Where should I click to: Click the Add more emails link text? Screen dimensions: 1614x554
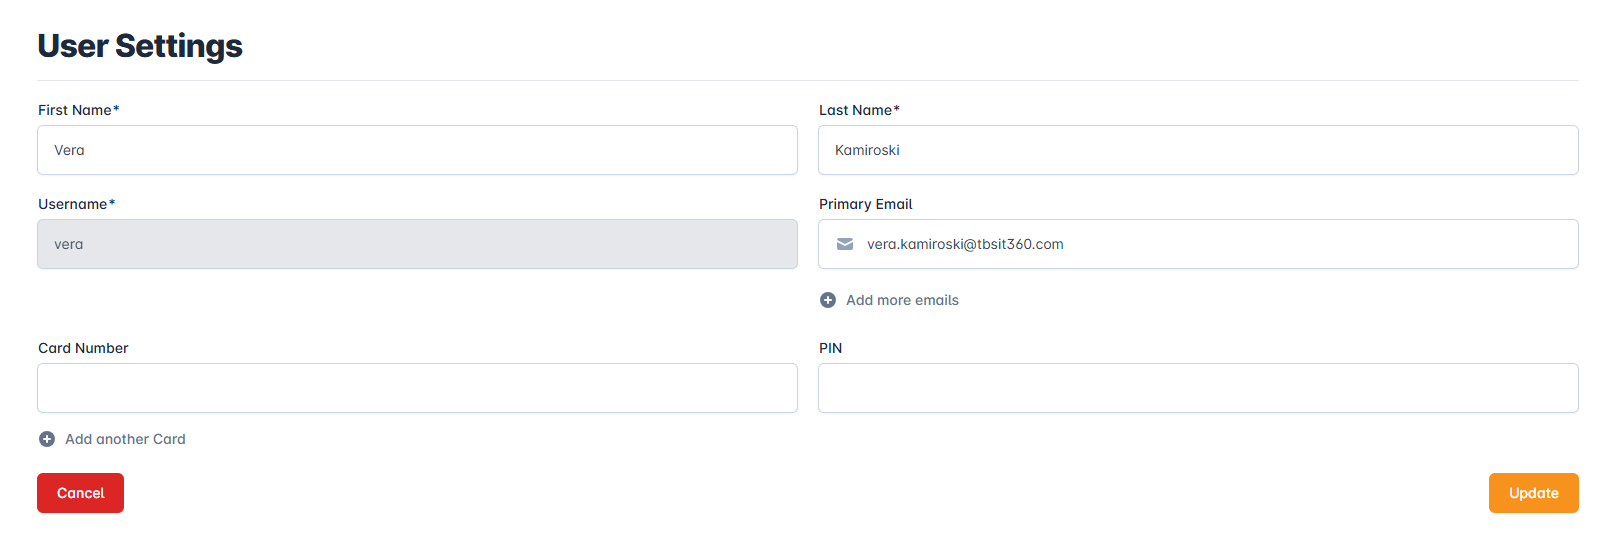902,300
